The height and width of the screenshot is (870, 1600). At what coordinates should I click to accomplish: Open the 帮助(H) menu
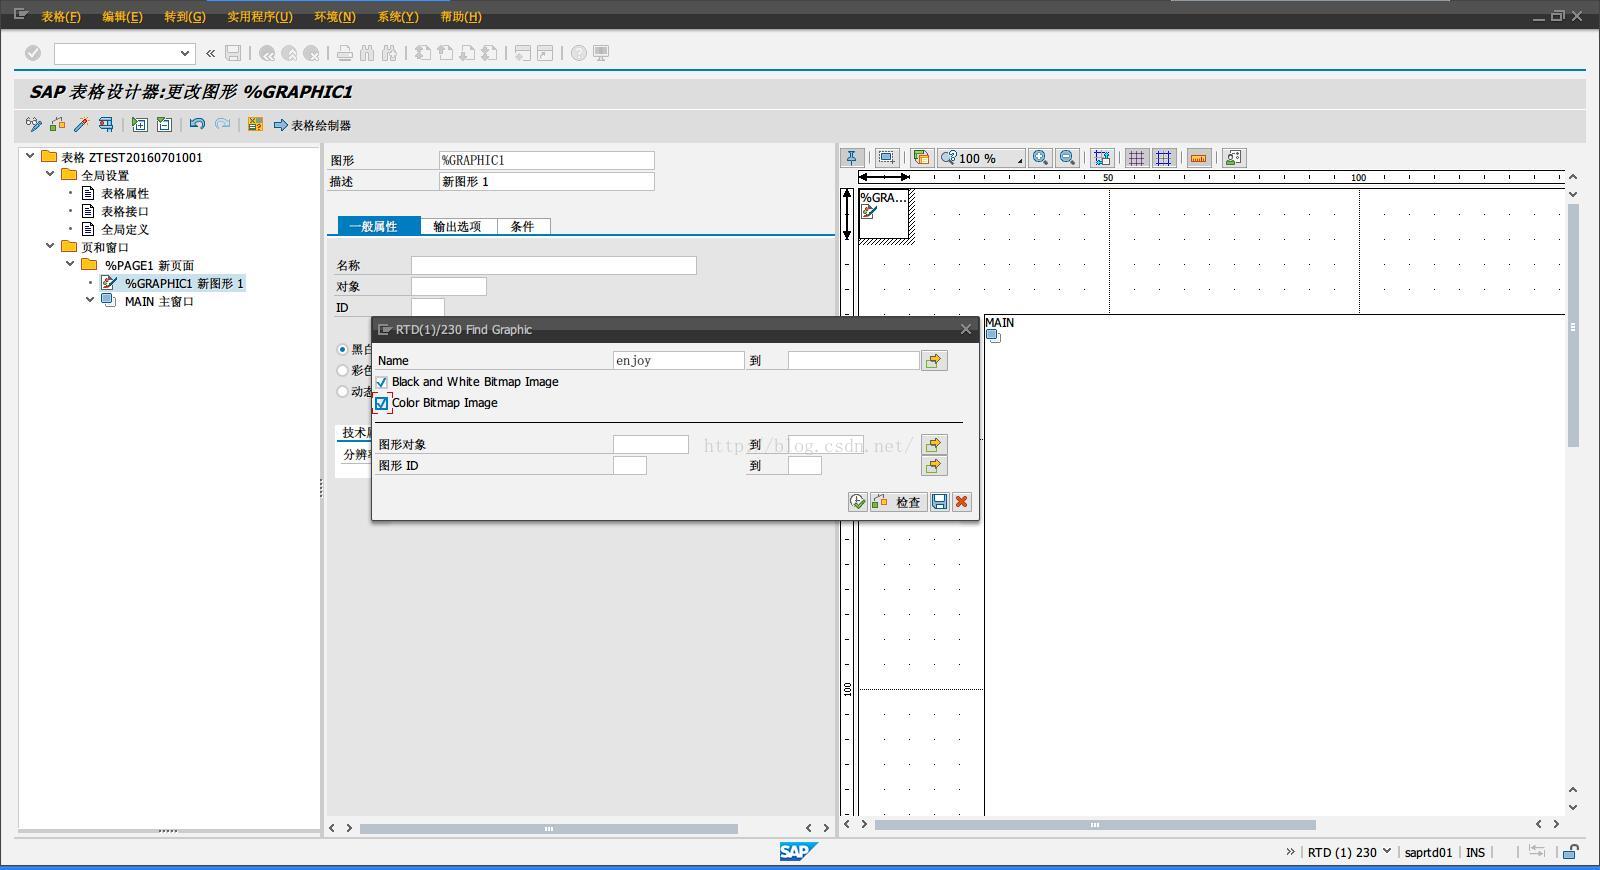[460, 16]
